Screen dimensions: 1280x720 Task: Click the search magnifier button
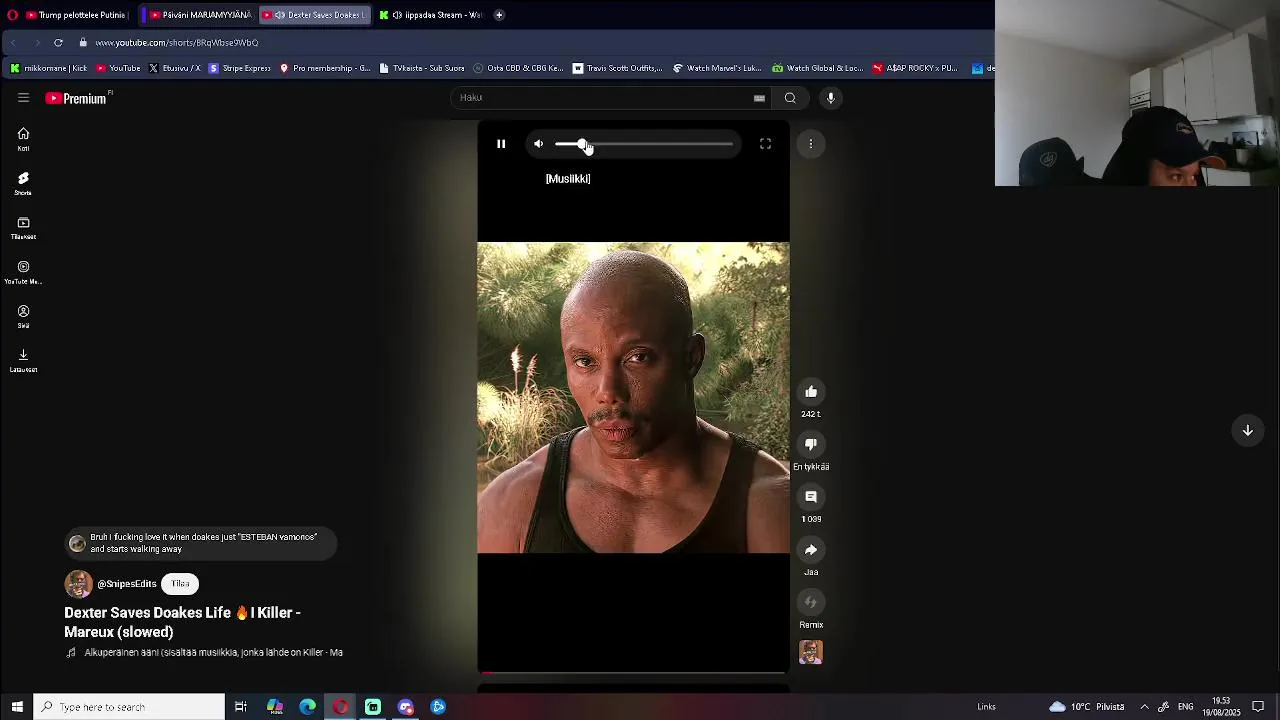click(790, 98)
